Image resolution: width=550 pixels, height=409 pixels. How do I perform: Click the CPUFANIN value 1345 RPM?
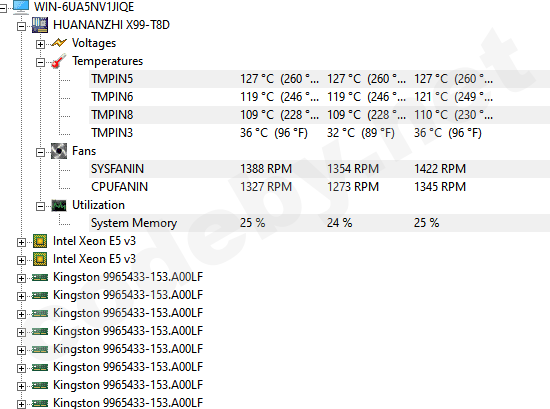(440, 187)
